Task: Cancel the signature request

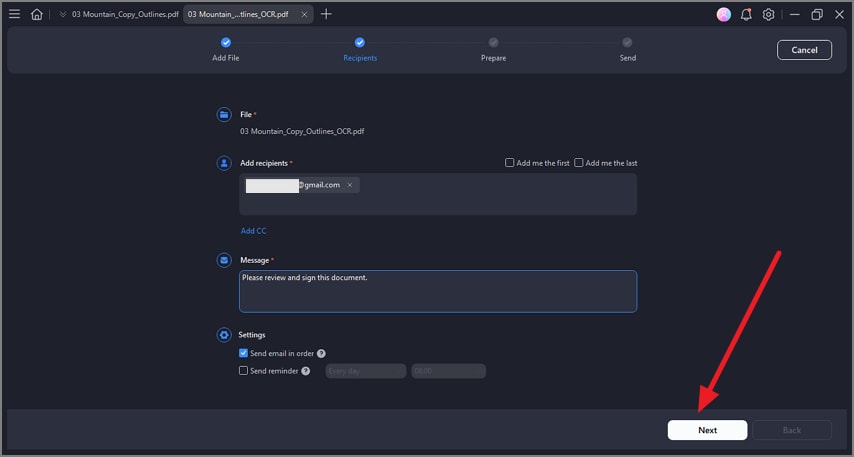Action: click(804, 50)
